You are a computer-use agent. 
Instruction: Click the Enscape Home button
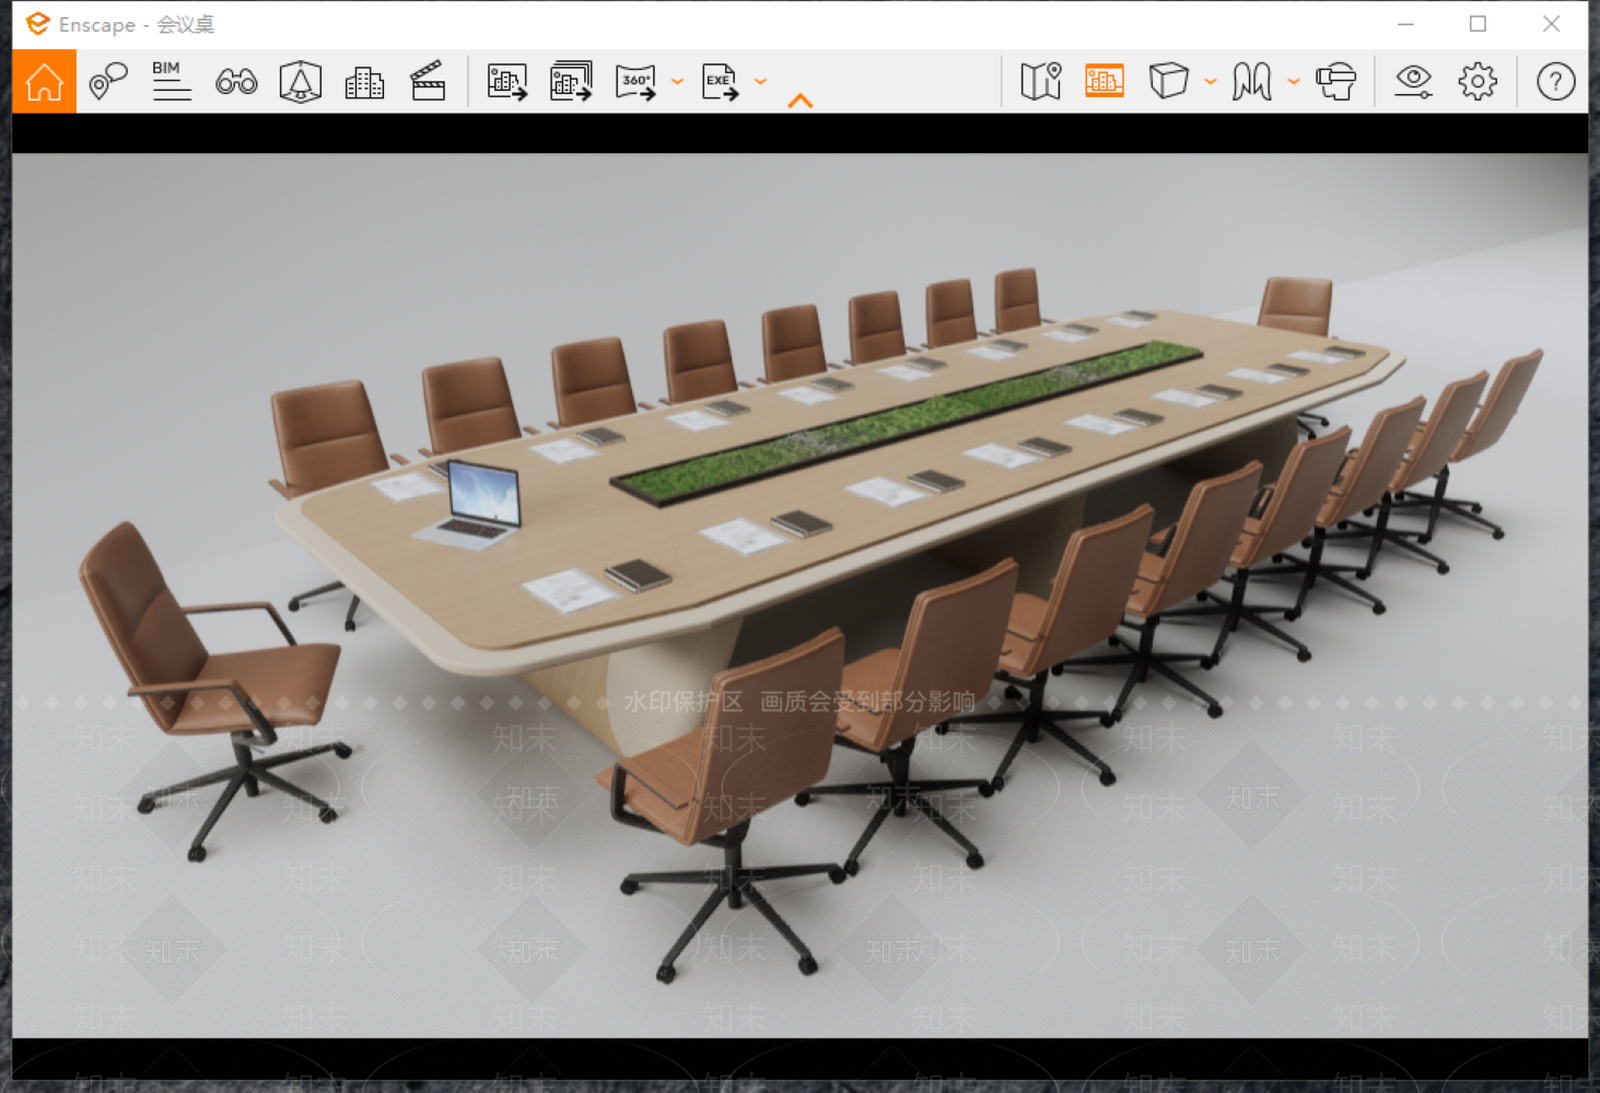tap(44, 81)
